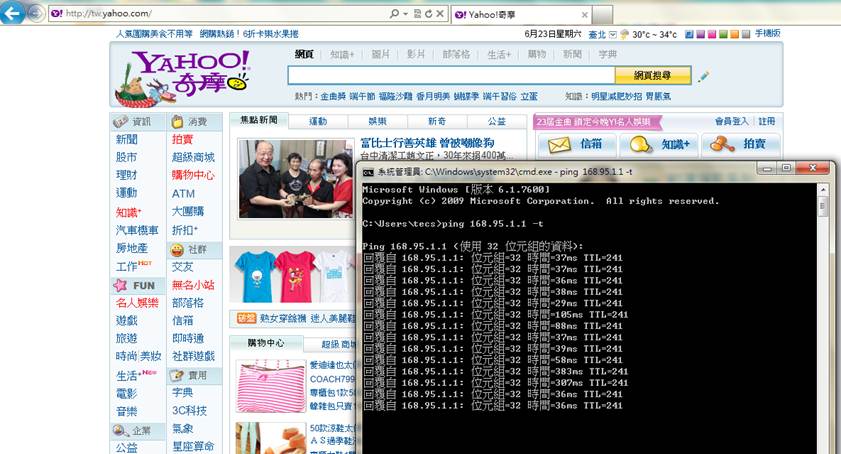Open the 超級商城 link in sidebar
841x454 pixels.
point(193,157)
